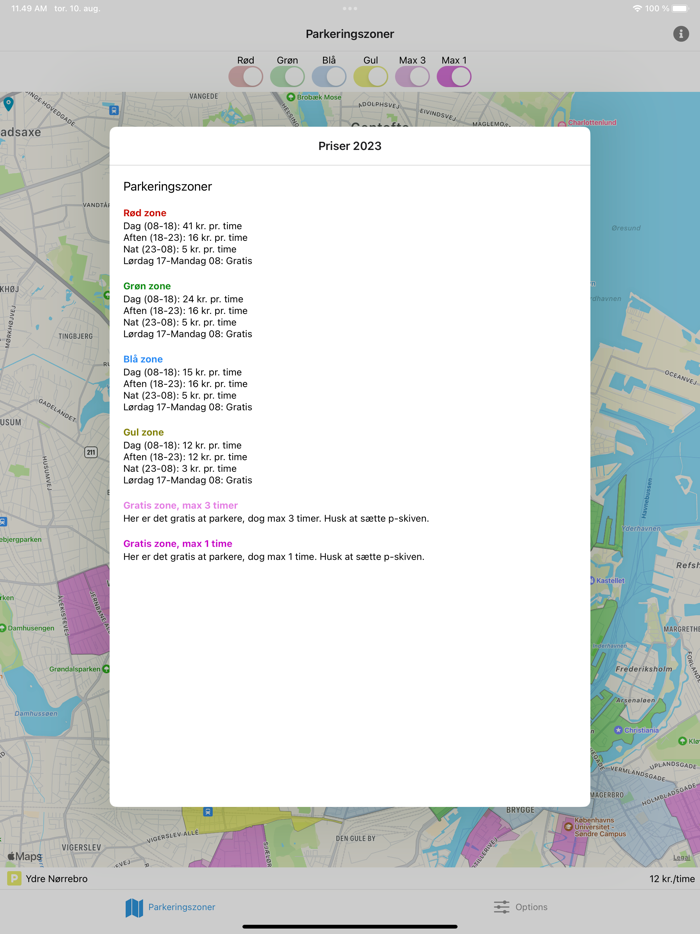Screen dimensions: 700x934
Task: Click the Gul zone heading
Action: tap(144, 432)
